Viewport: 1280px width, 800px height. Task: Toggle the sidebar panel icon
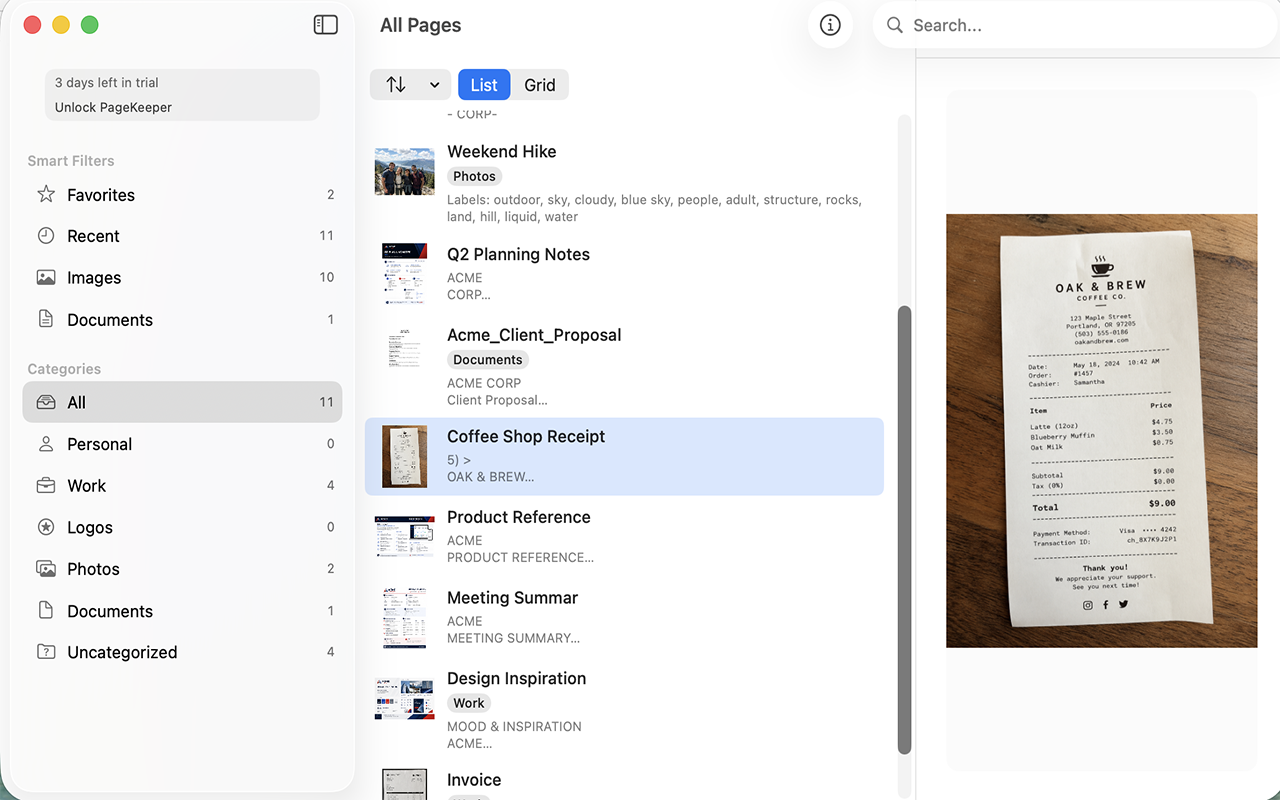tap(325, 25)
